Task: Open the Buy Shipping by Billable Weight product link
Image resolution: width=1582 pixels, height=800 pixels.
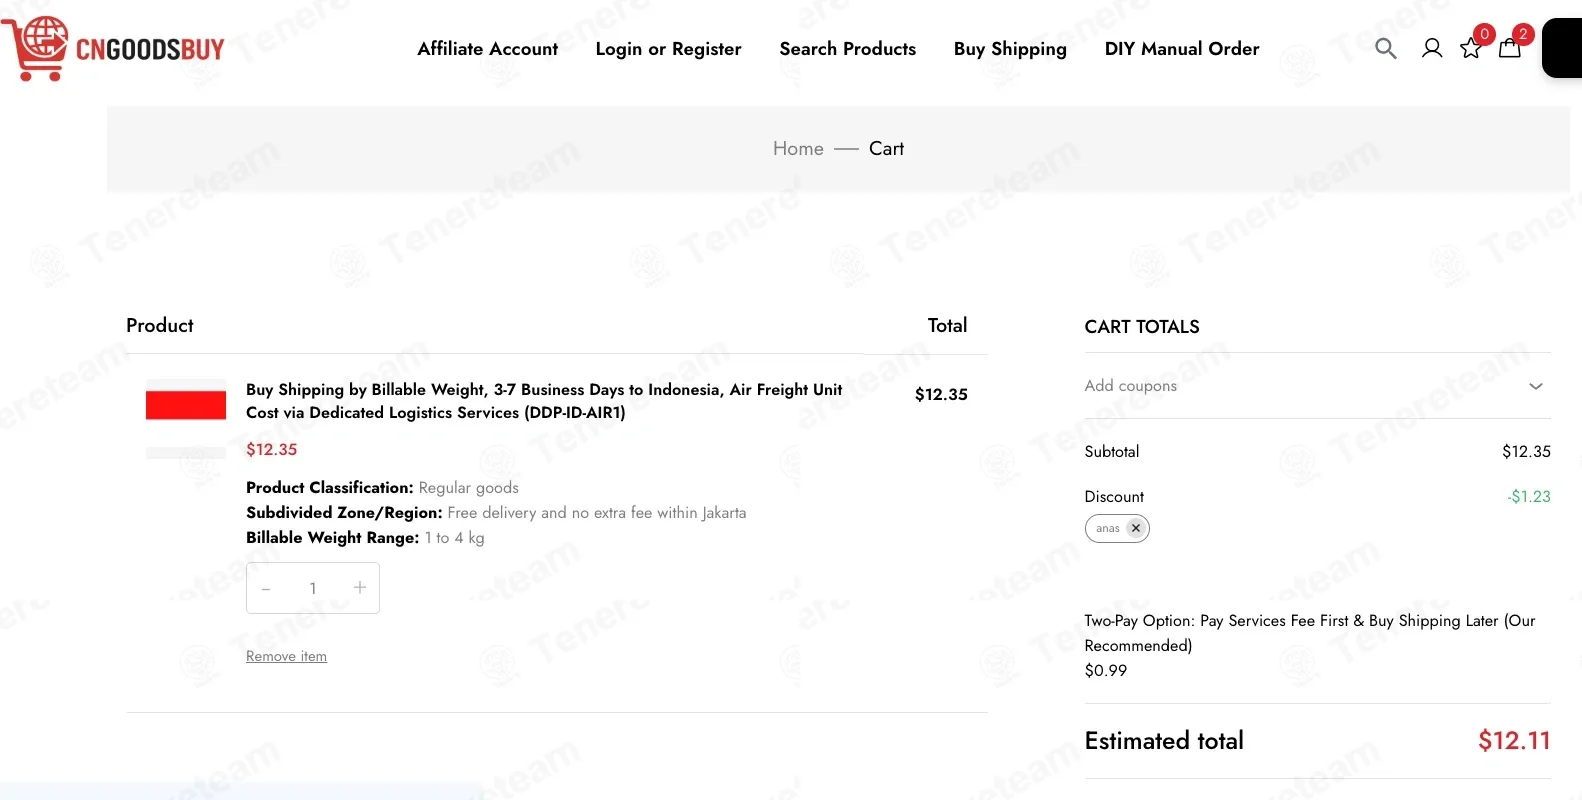Action: (544, 401)
